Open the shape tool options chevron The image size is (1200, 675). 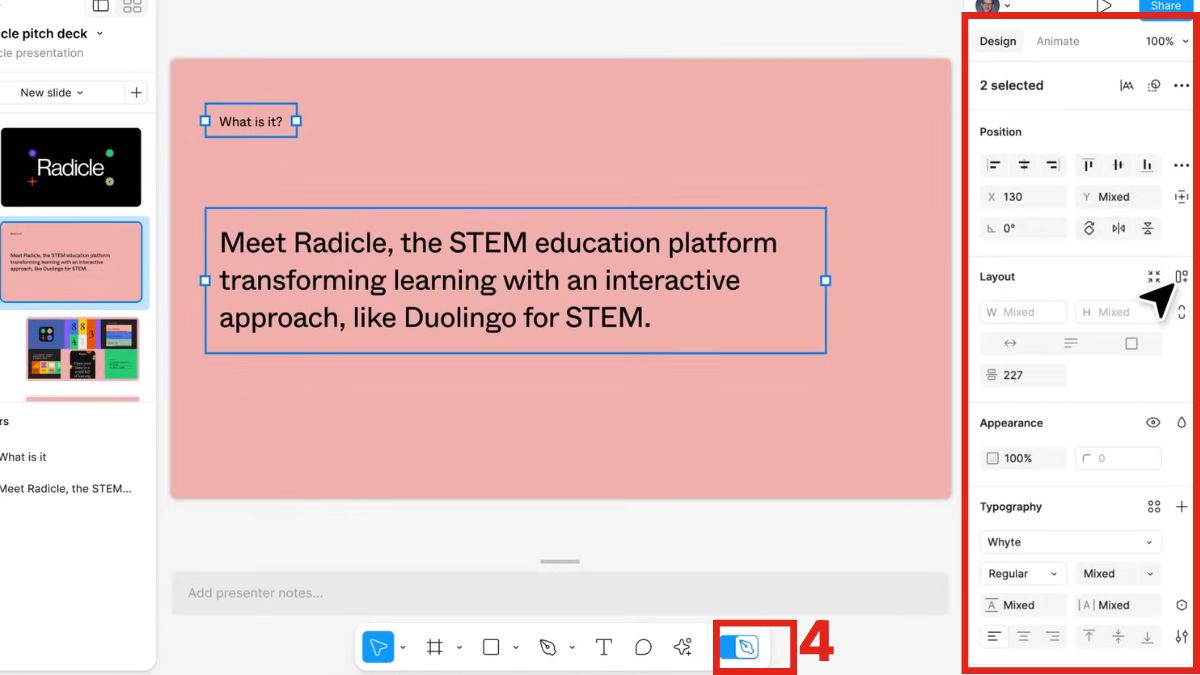click(516, 648)
